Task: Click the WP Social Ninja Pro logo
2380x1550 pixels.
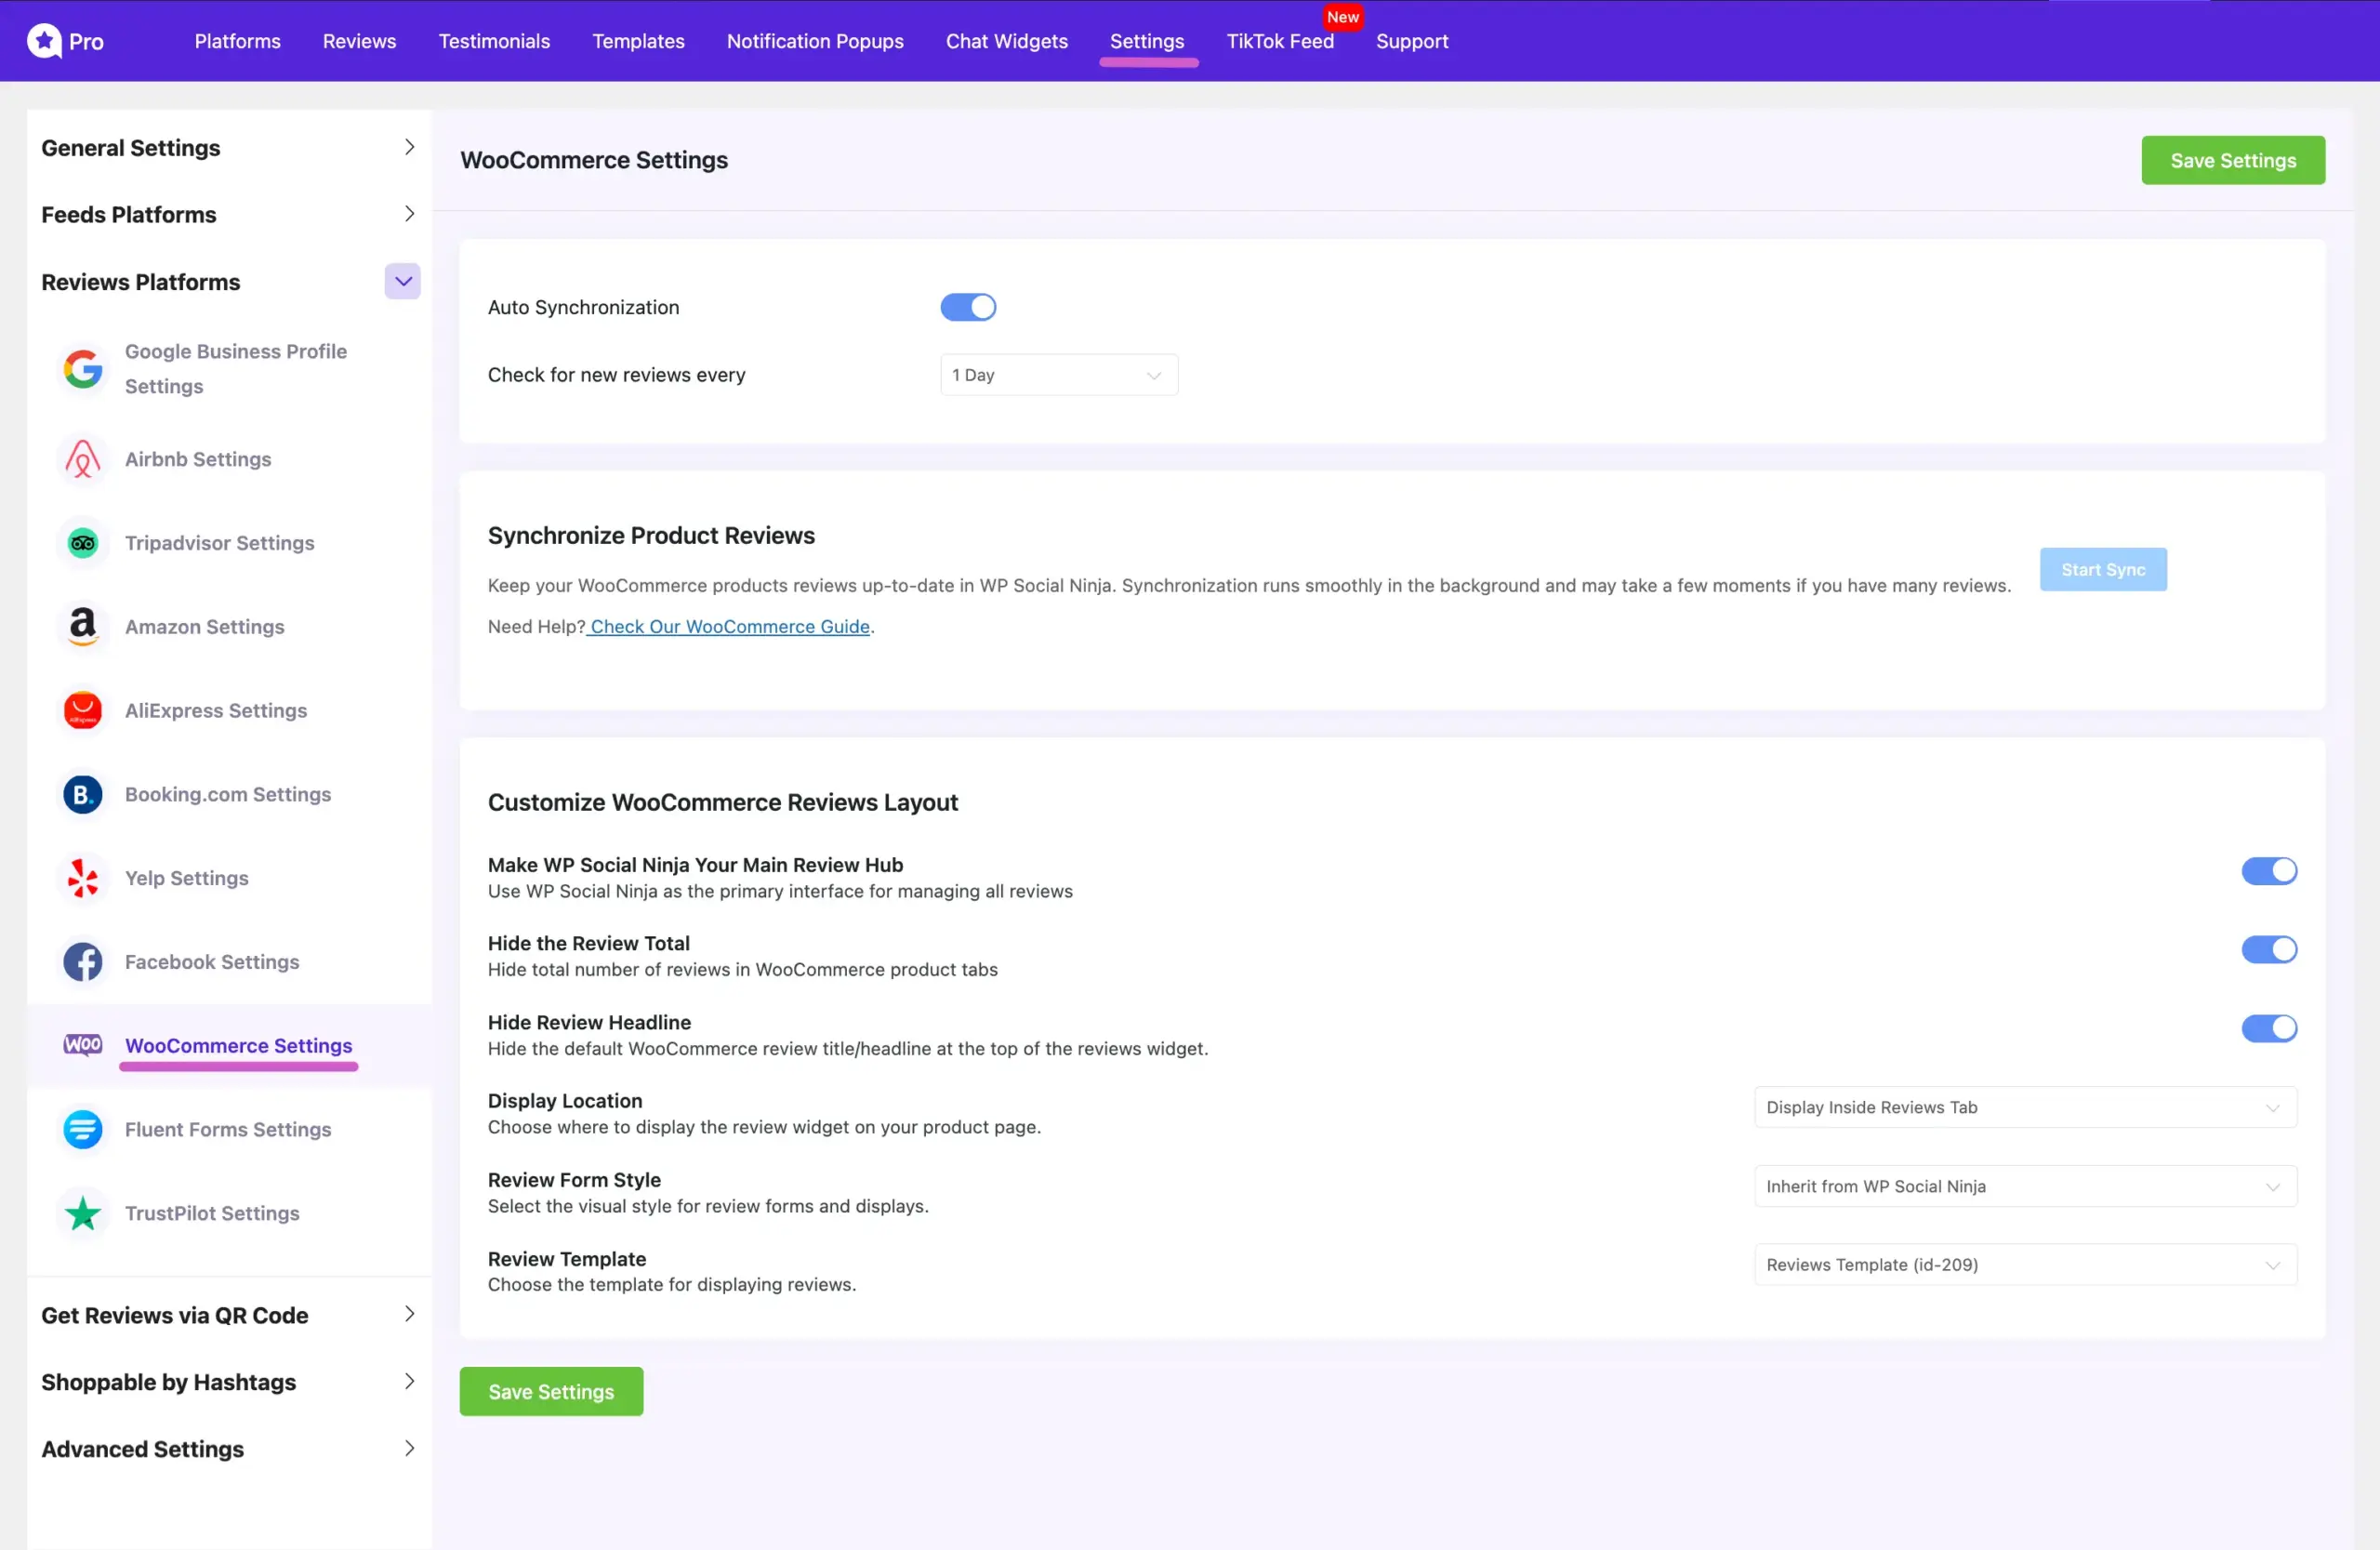Action: (x=65, y=41)
